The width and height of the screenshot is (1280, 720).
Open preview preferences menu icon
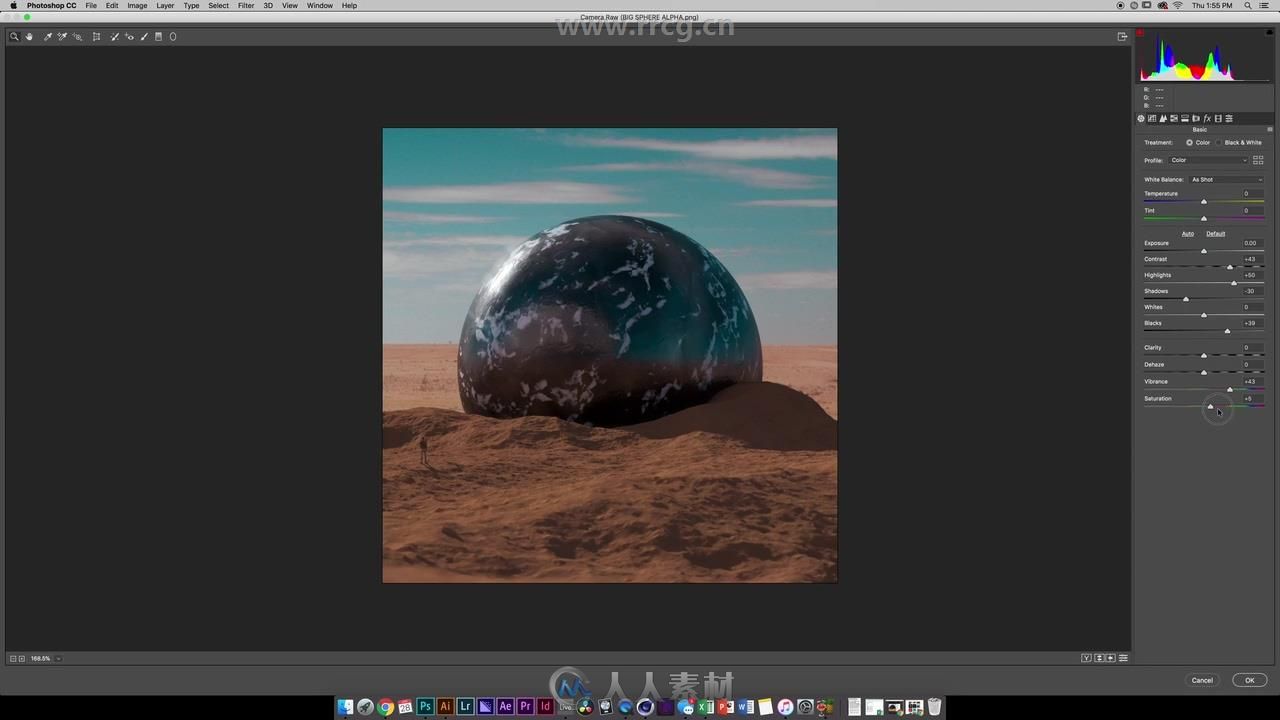coord(1123,658)
